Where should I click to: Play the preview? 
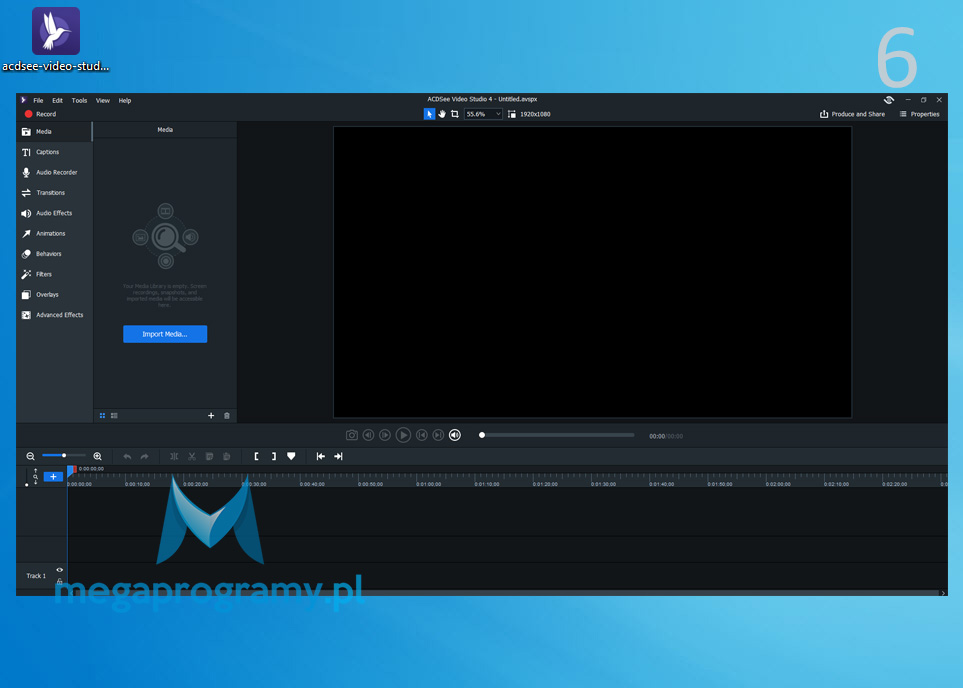pyautogui.click(x=403, y=435)
